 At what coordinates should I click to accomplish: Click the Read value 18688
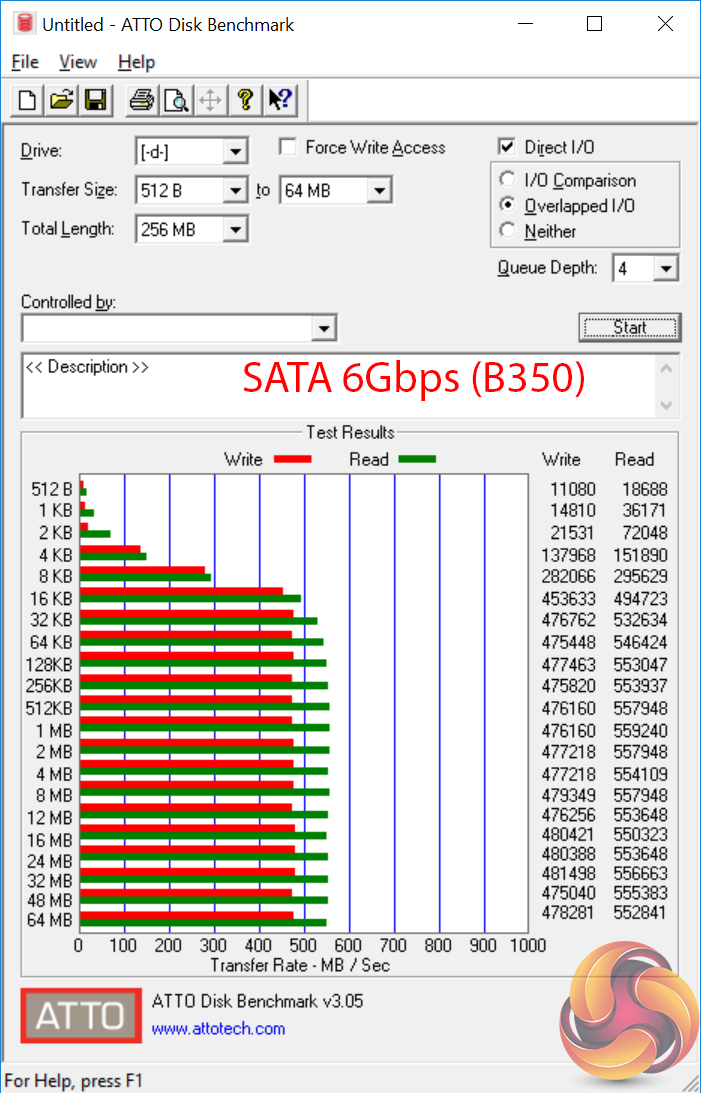[645, 489]
